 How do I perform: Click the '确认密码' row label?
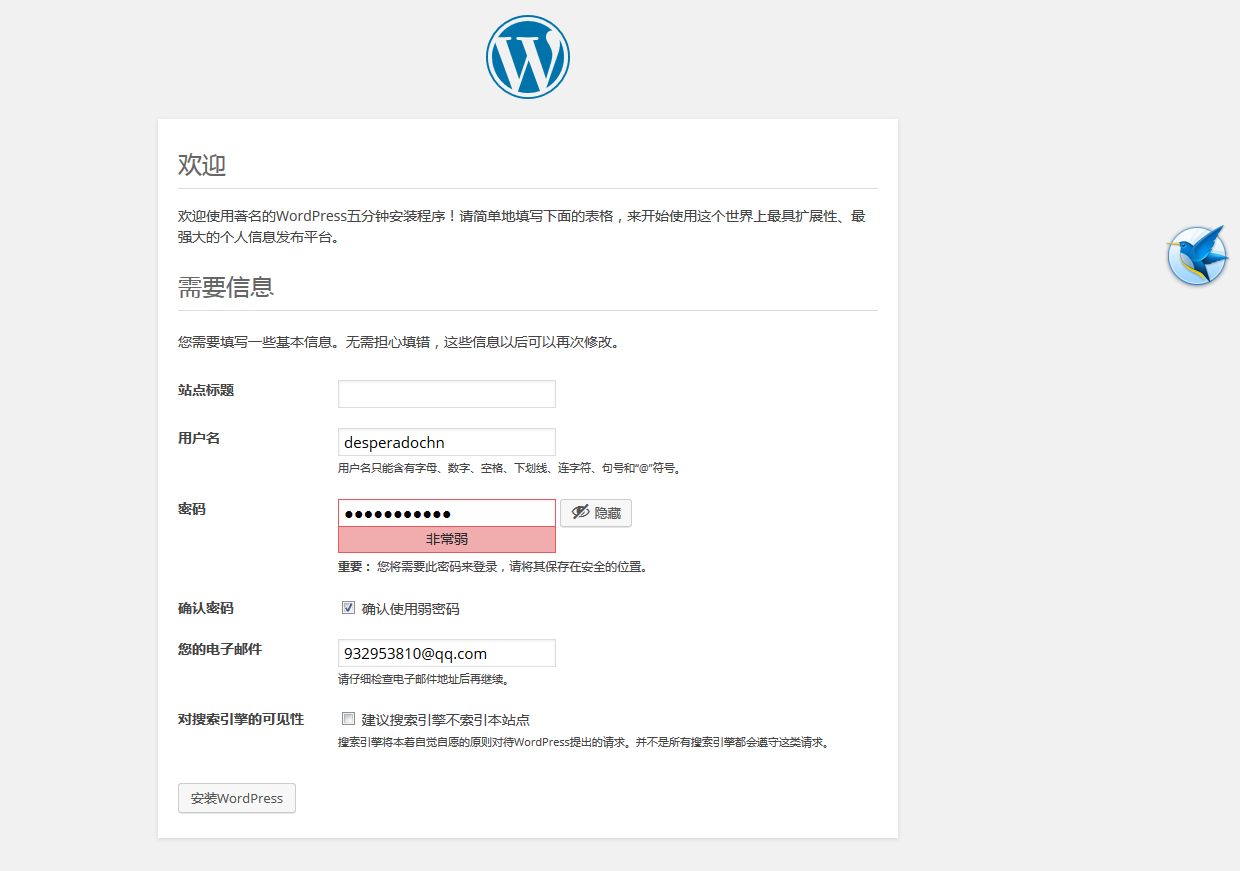(x=206, y=608)
